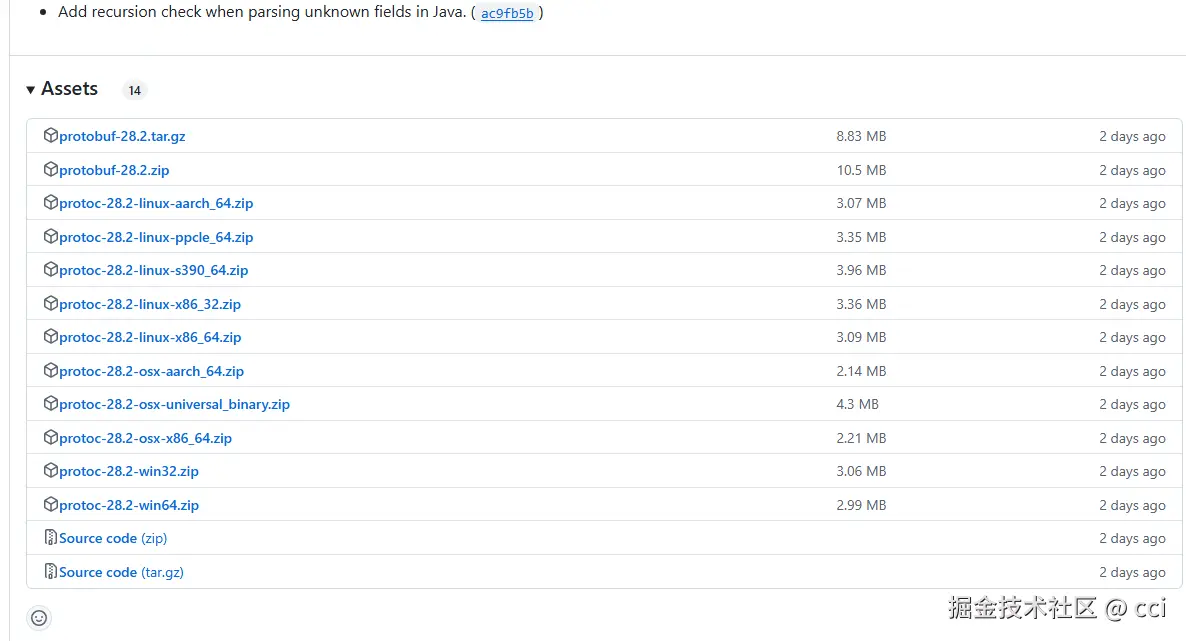Click package icon beside protoc-28.2-linux-ppcle_64.zip
The image size is (1186, 641).
51,237
